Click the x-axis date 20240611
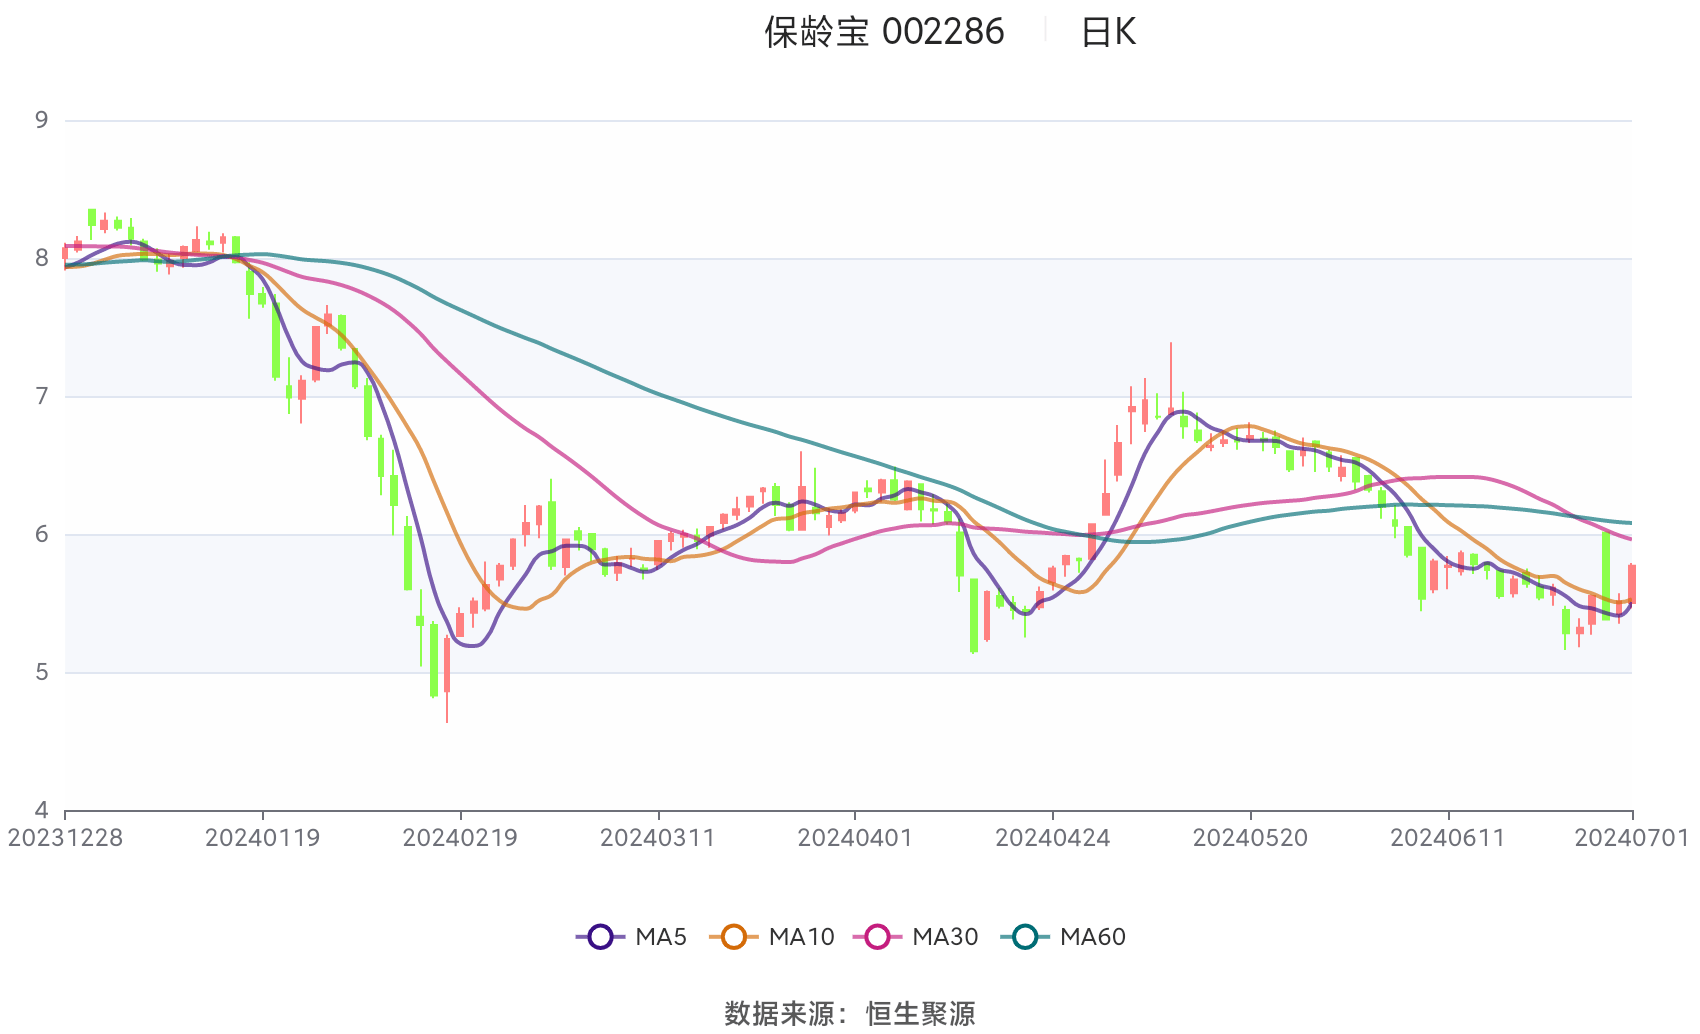The image size is (1700, 1034). (x=1448, y=838)
